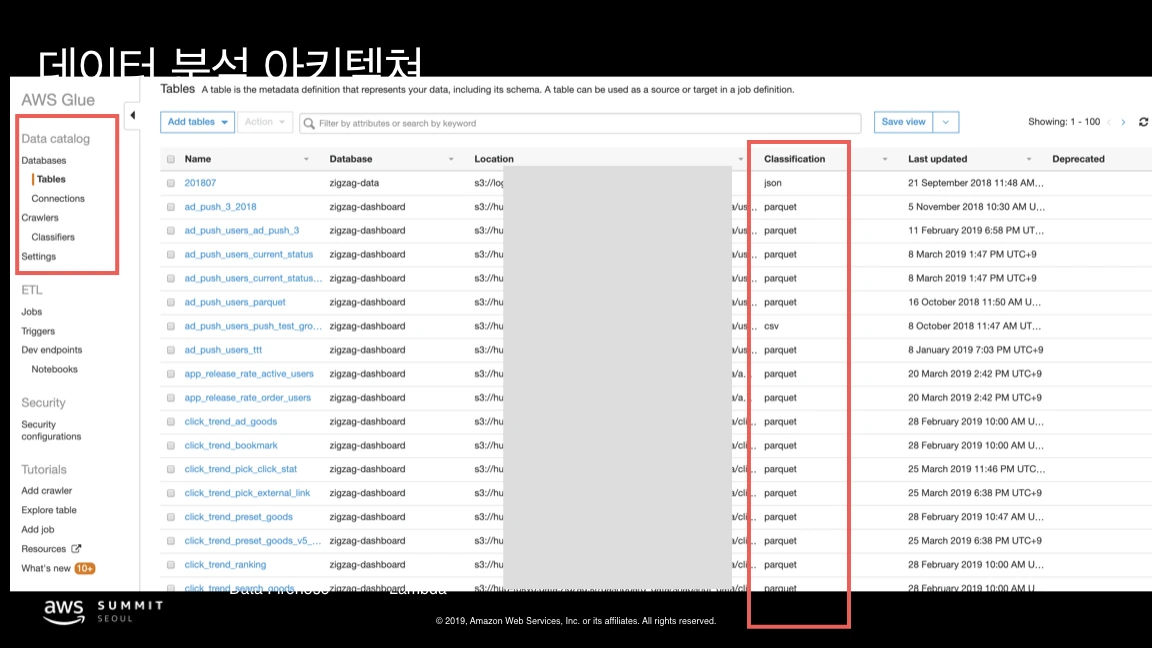This screenshot has height=648, width=1152.
Task: Open What's new link
Action: point(46,568)
